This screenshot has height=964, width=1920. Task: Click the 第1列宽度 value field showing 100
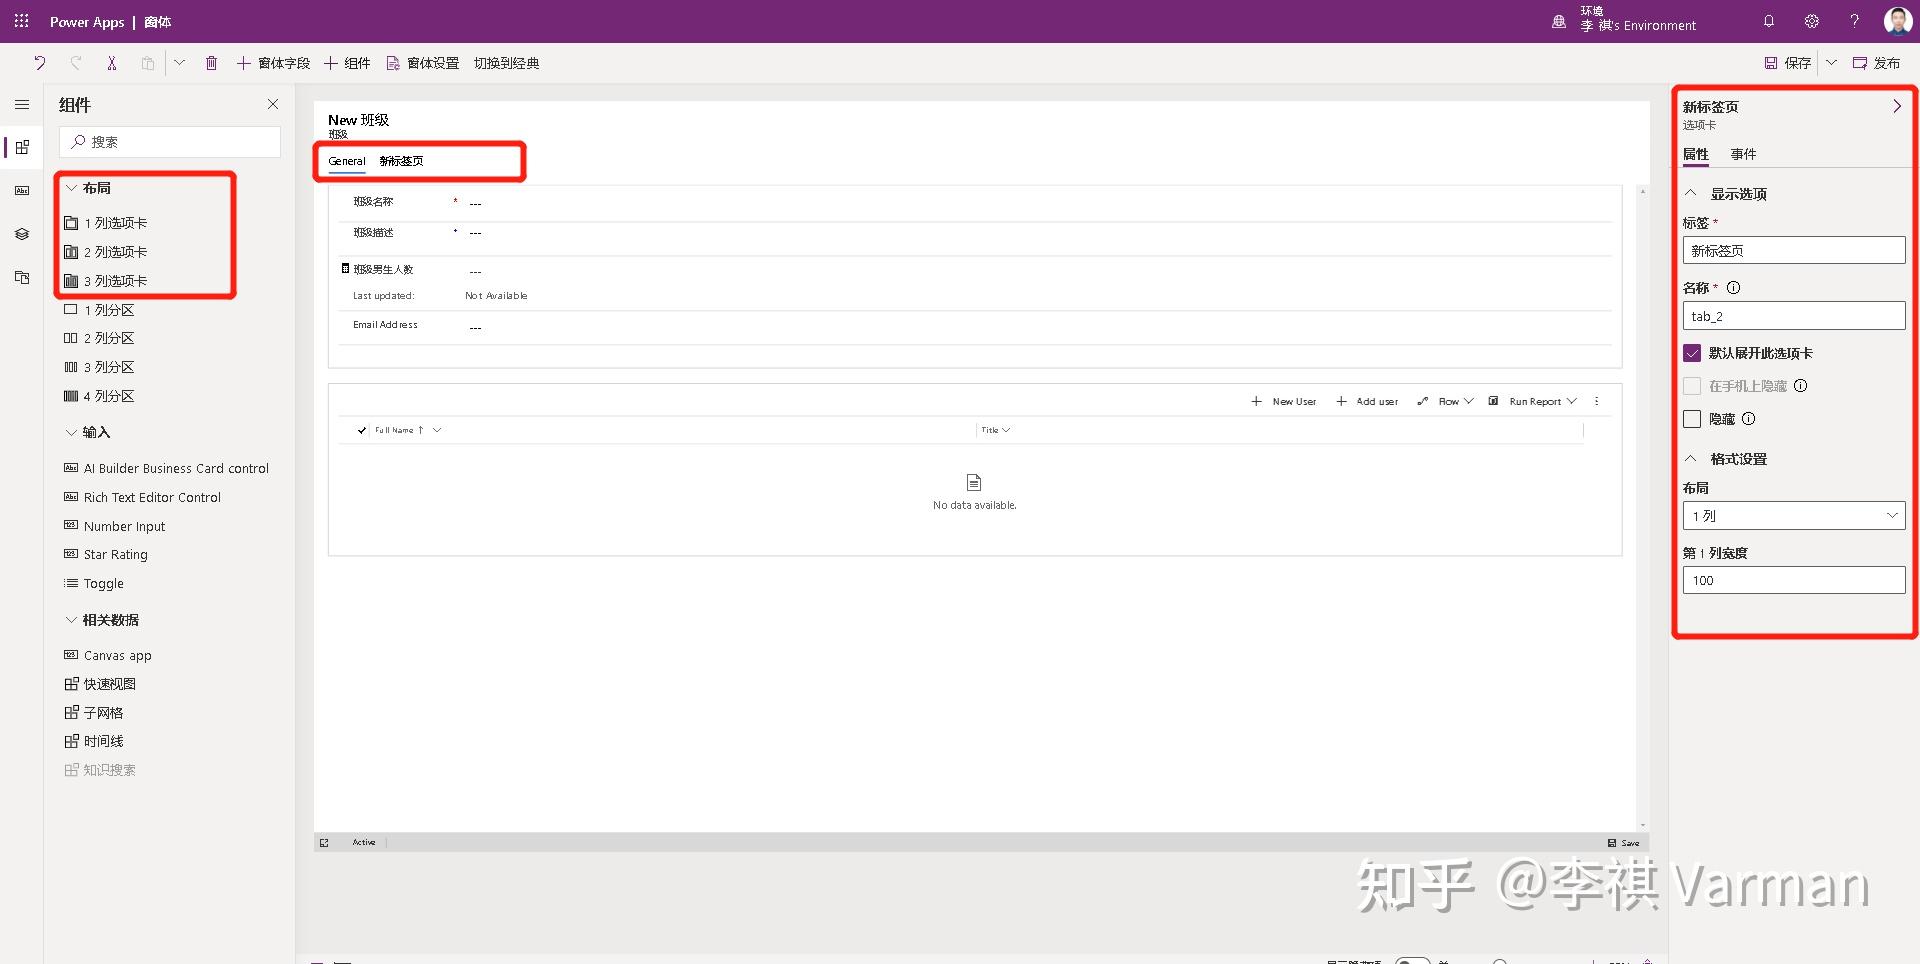(x=1793, y=580)
